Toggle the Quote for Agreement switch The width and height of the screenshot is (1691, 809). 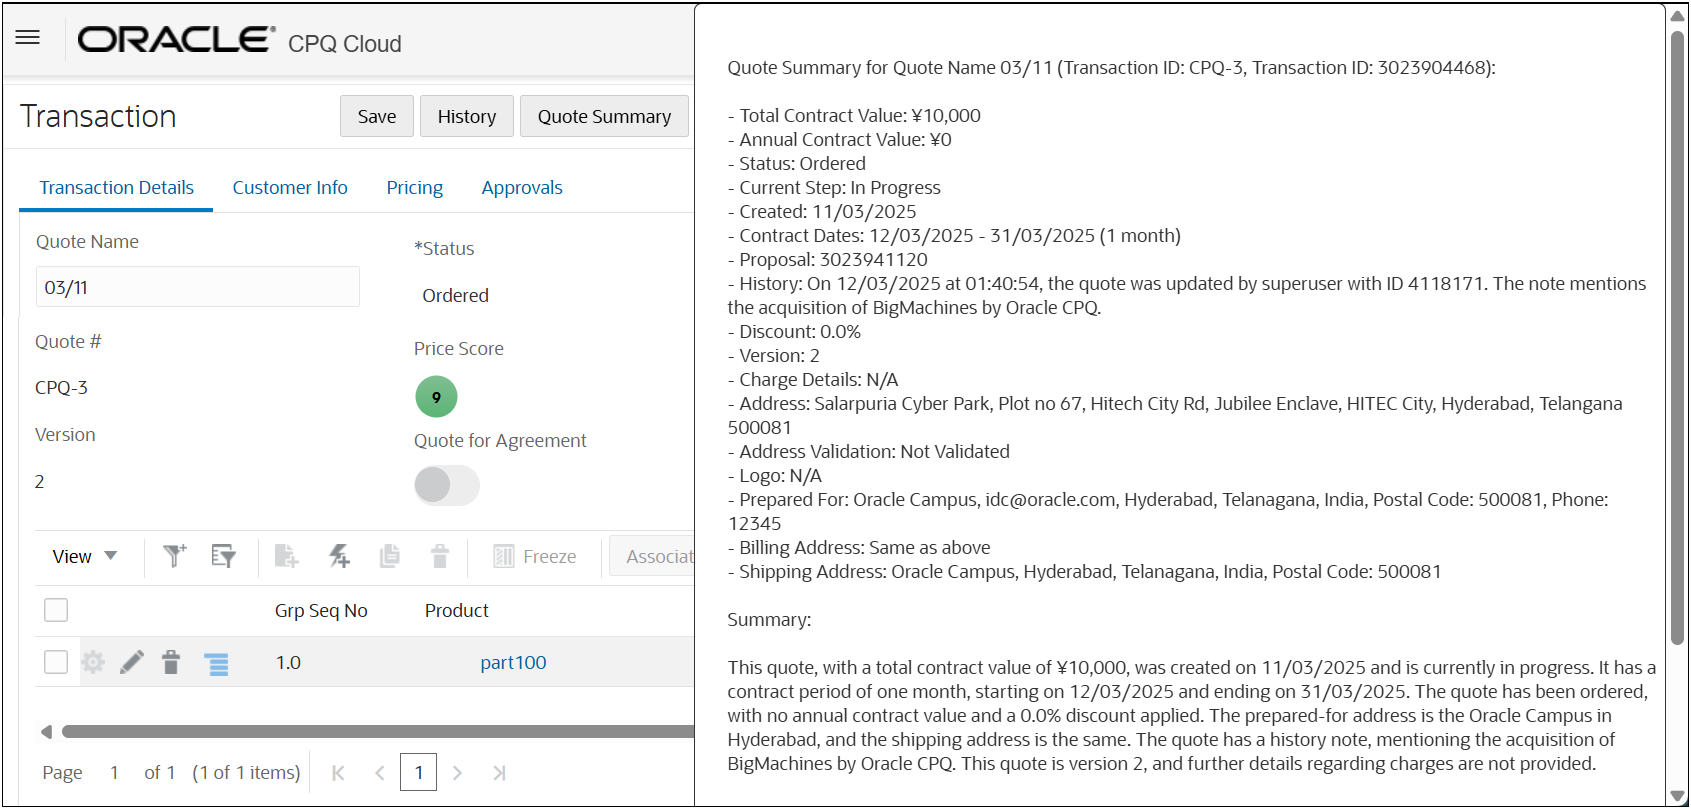[447, 486]
